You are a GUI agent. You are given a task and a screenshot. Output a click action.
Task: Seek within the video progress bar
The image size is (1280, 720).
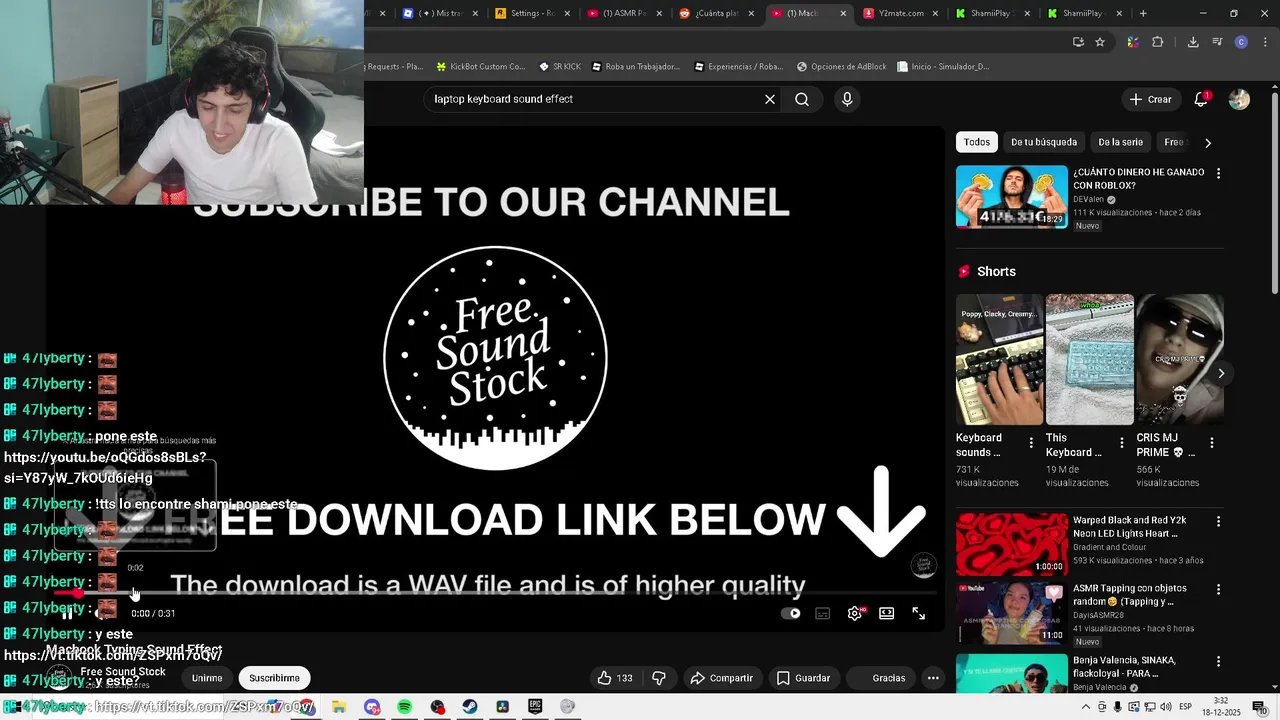point(495,593)
